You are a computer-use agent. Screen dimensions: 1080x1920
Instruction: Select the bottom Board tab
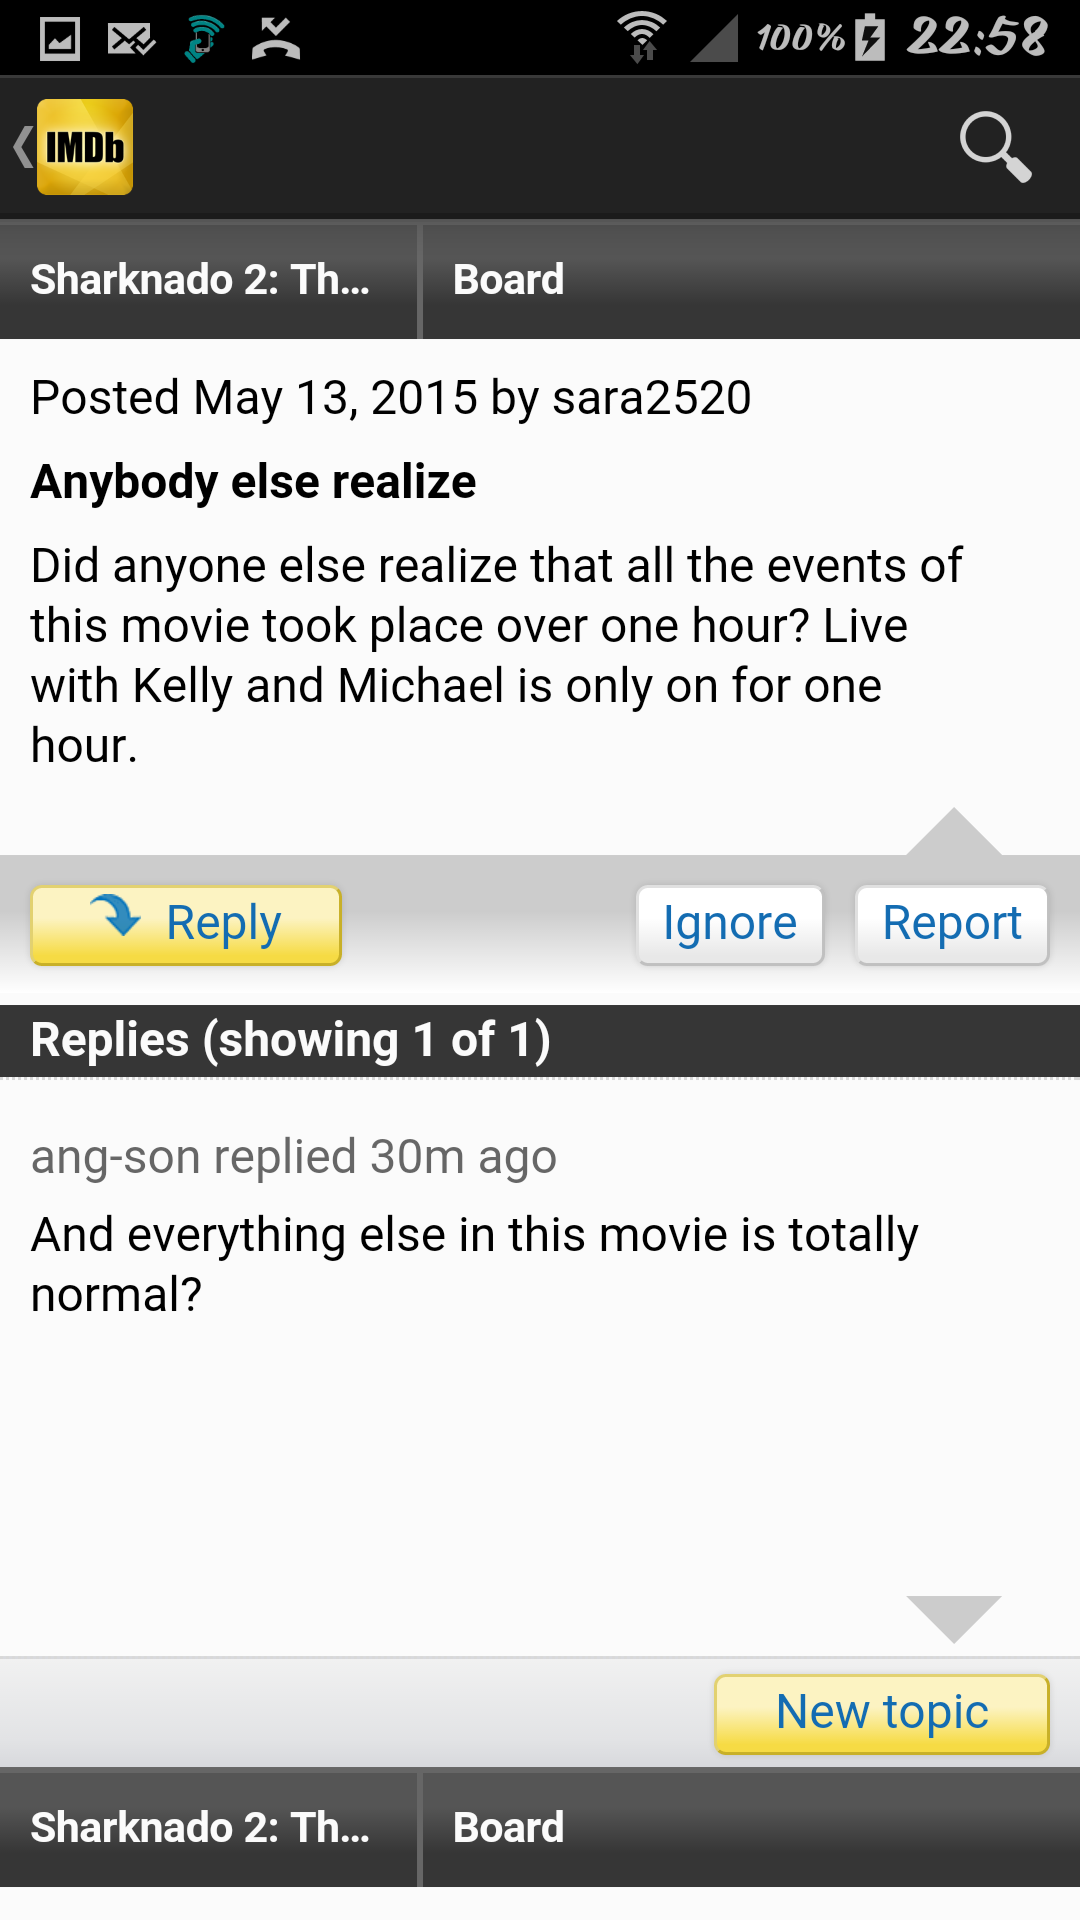pyautogui.click(x=750, y=1828)
